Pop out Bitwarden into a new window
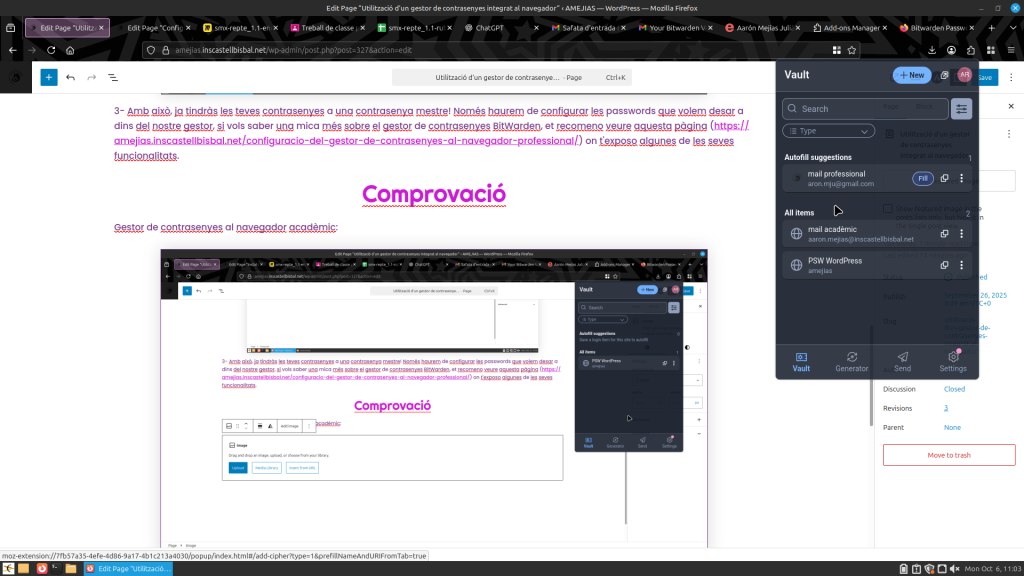Screen dimensions: 1024x576 (x=945, y=75)
